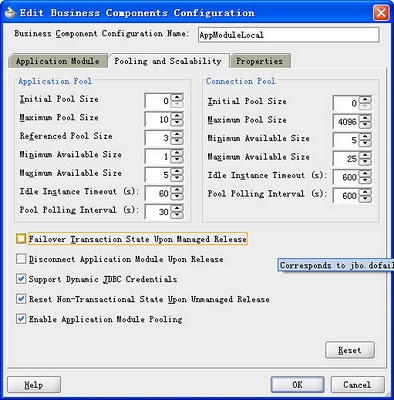Increase Connection Pool Initial Pool Size
The height and width of the screenshot is (400, 394).
pos(366,100)
